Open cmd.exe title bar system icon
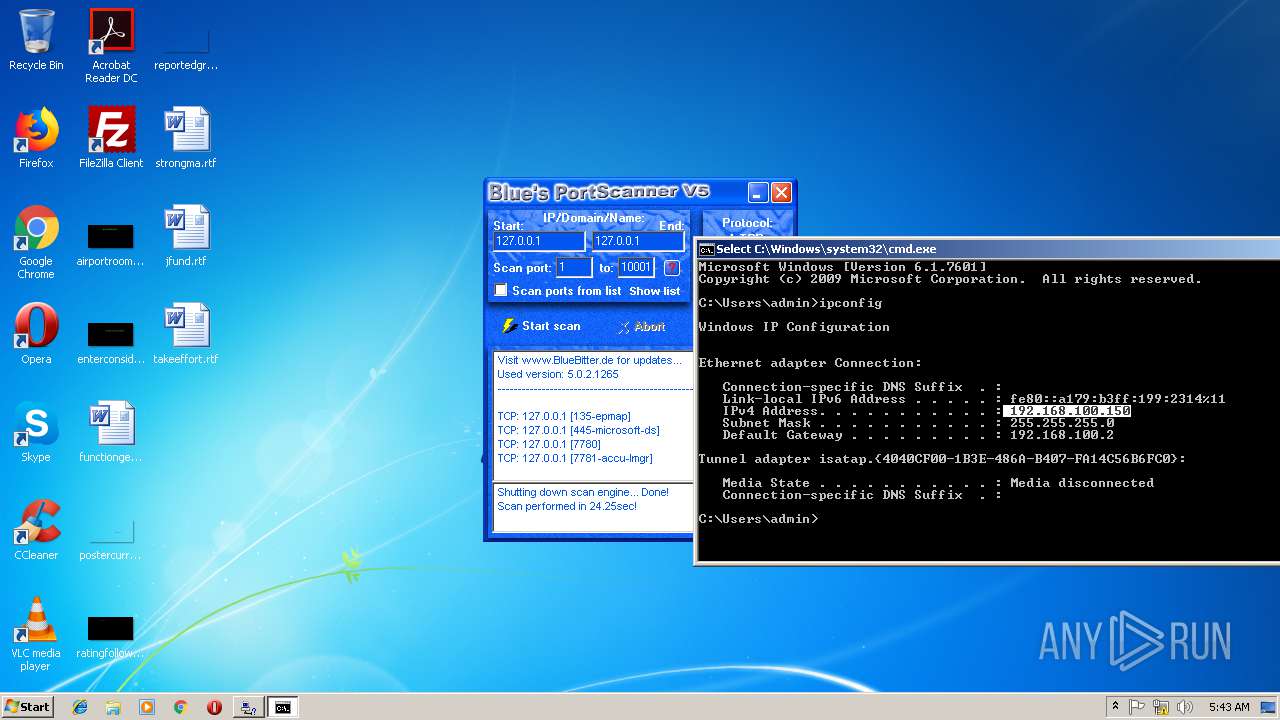 point(706,249)
